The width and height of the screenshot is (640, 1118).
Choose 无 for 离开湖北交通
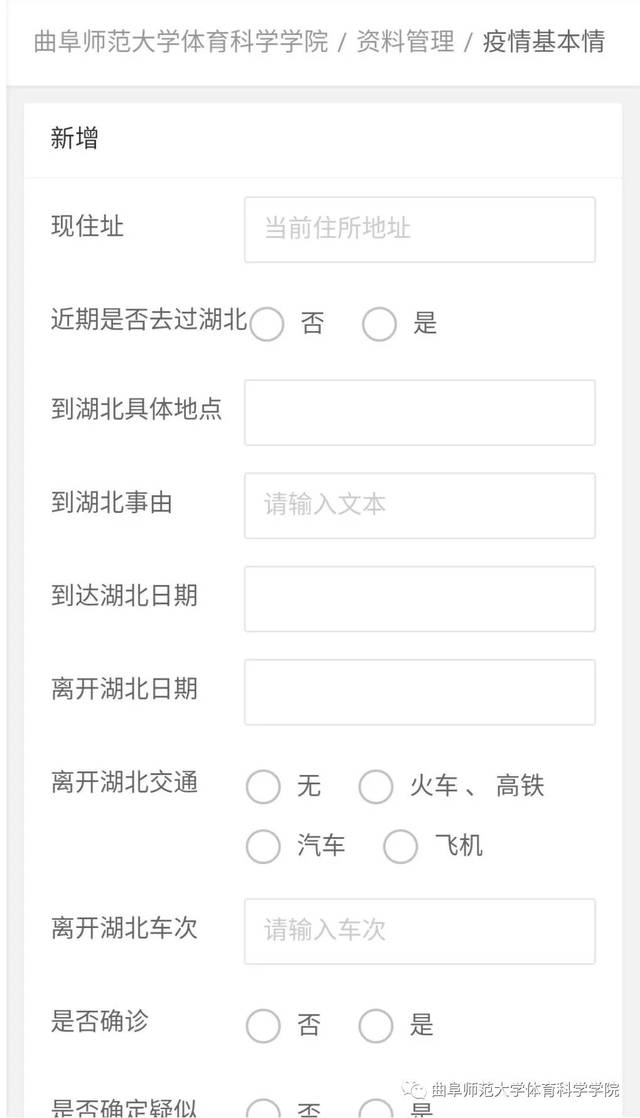click(262, 787)
